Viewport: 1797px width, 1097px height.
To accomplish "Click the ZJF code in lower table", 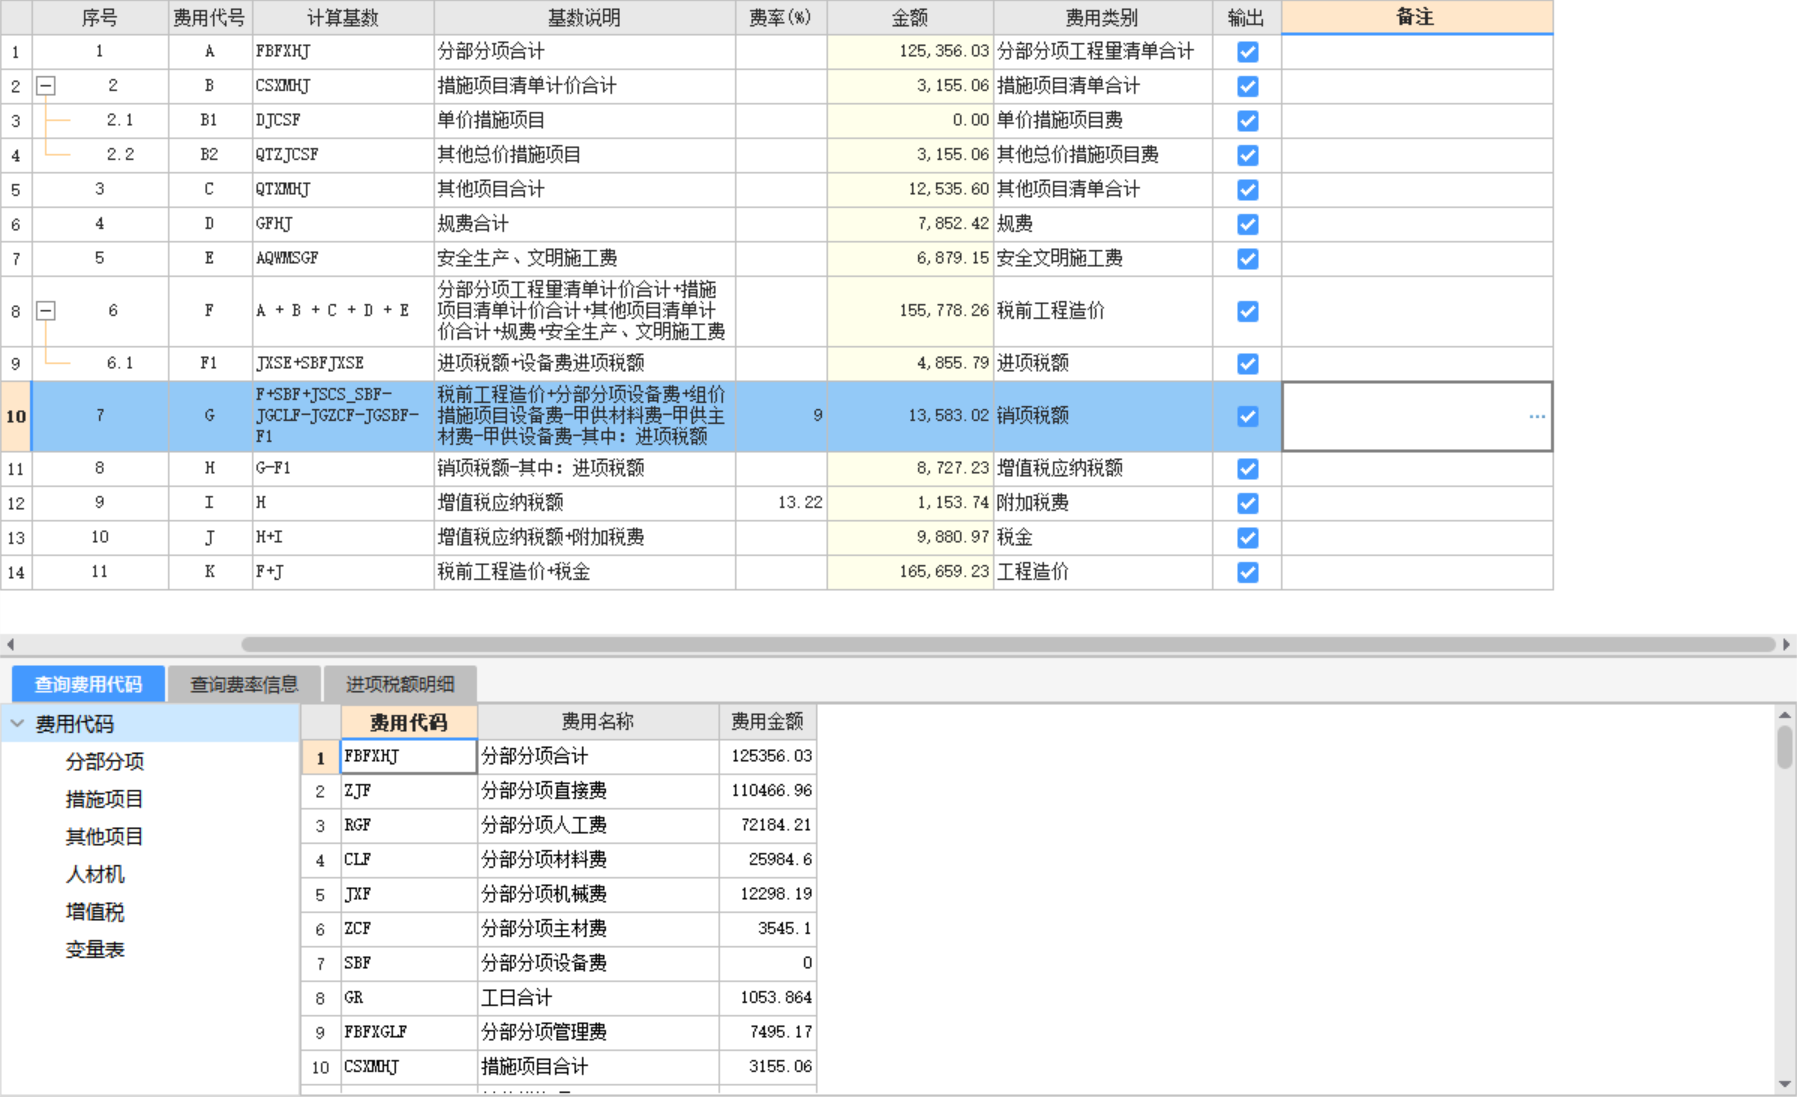I will [x=408, y=791].
